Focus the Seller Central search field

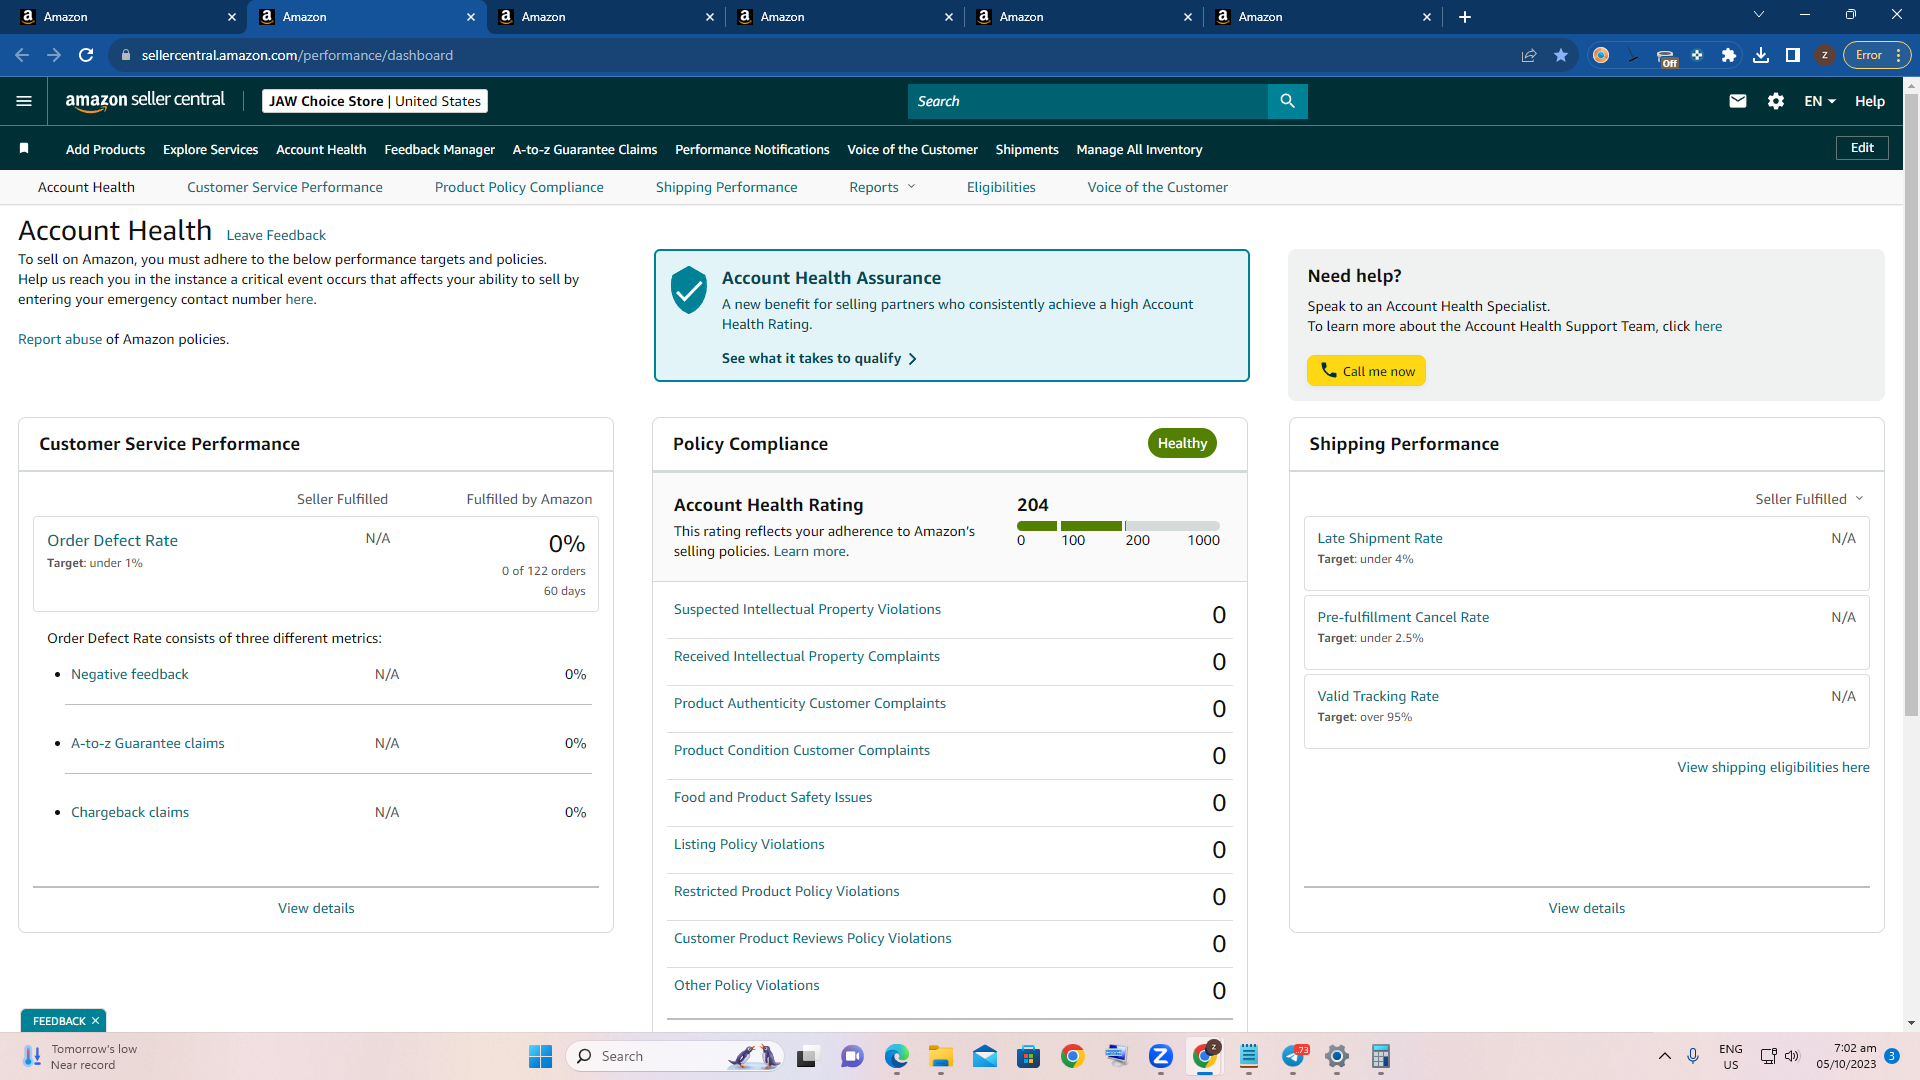point(1088,101)
